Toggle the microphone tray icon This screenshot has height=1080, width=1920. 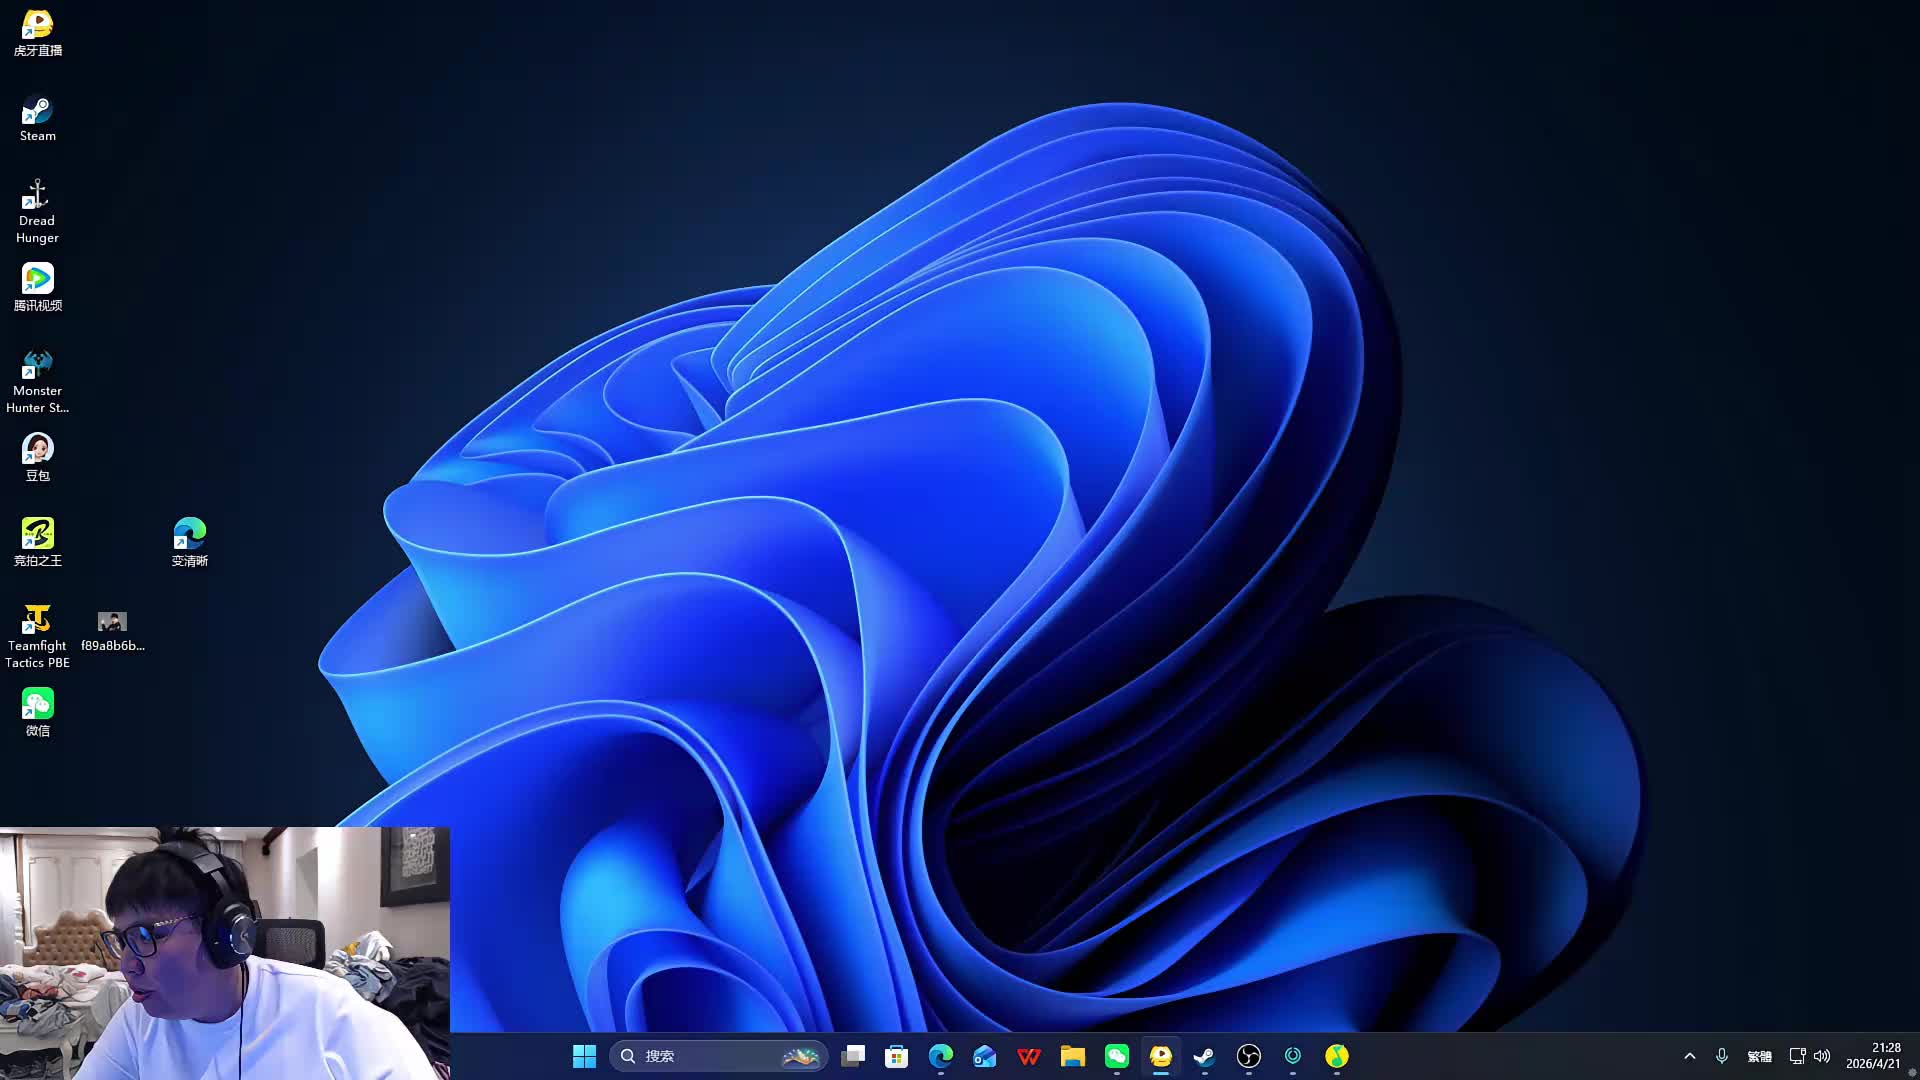click(x=1722, y=1056)
